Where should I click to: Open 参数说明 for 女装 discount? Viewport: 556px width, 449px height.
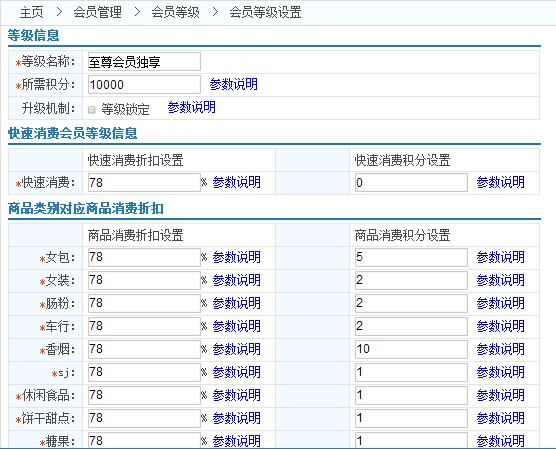(237, 280)
